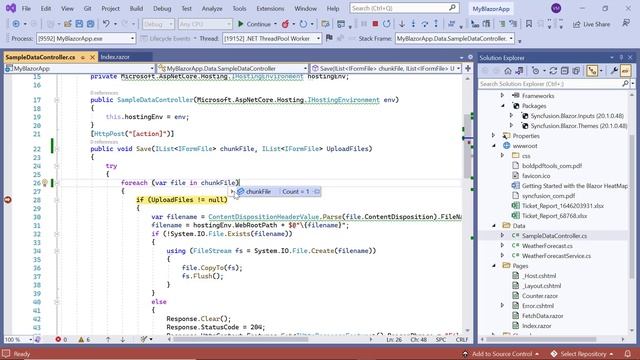Screen dimensions: 640x360
Task: Click the Show Threads flag icon
Action: 329,38
